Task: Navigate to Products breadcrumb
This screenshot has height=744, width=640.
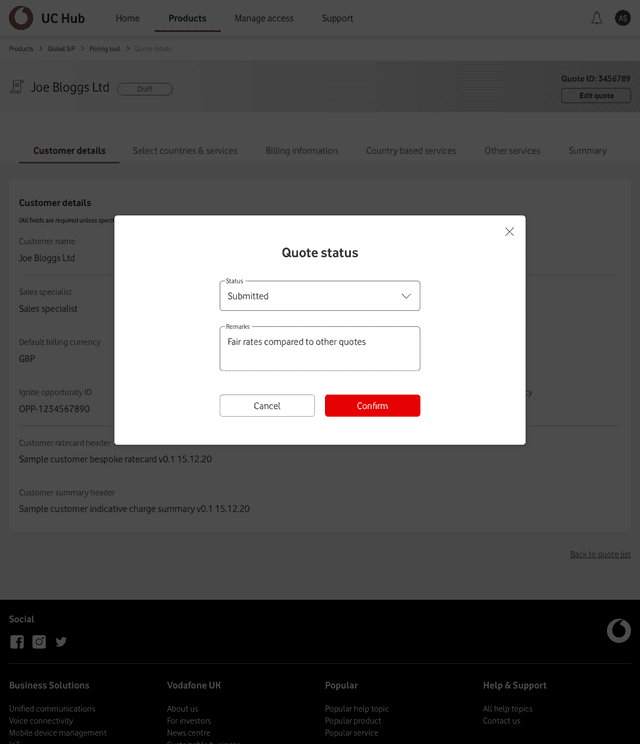Action: pos(21,49)
